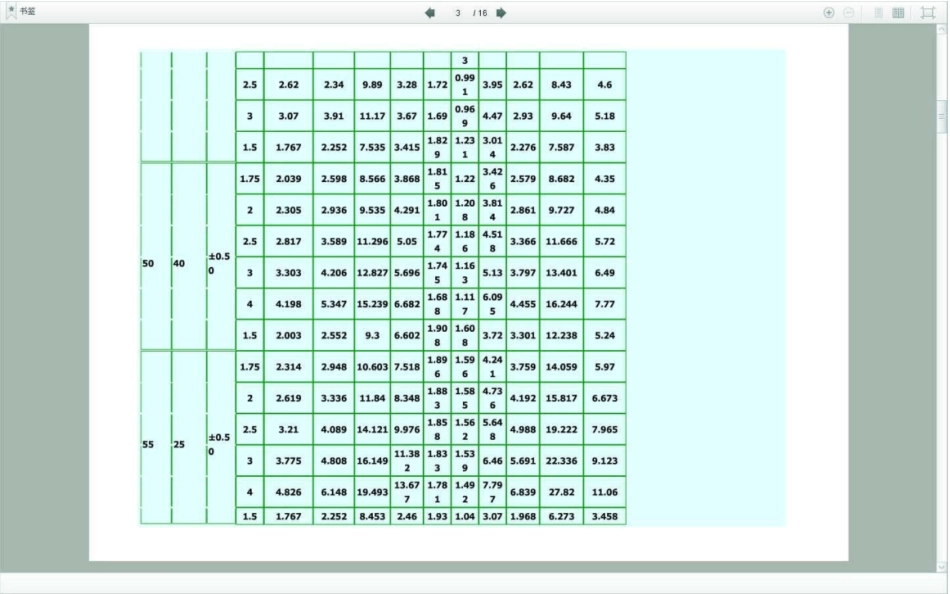Go to the next page arrow
This screenshot has height=594, width=950.
pyautogui.click(x=501, y=13)
